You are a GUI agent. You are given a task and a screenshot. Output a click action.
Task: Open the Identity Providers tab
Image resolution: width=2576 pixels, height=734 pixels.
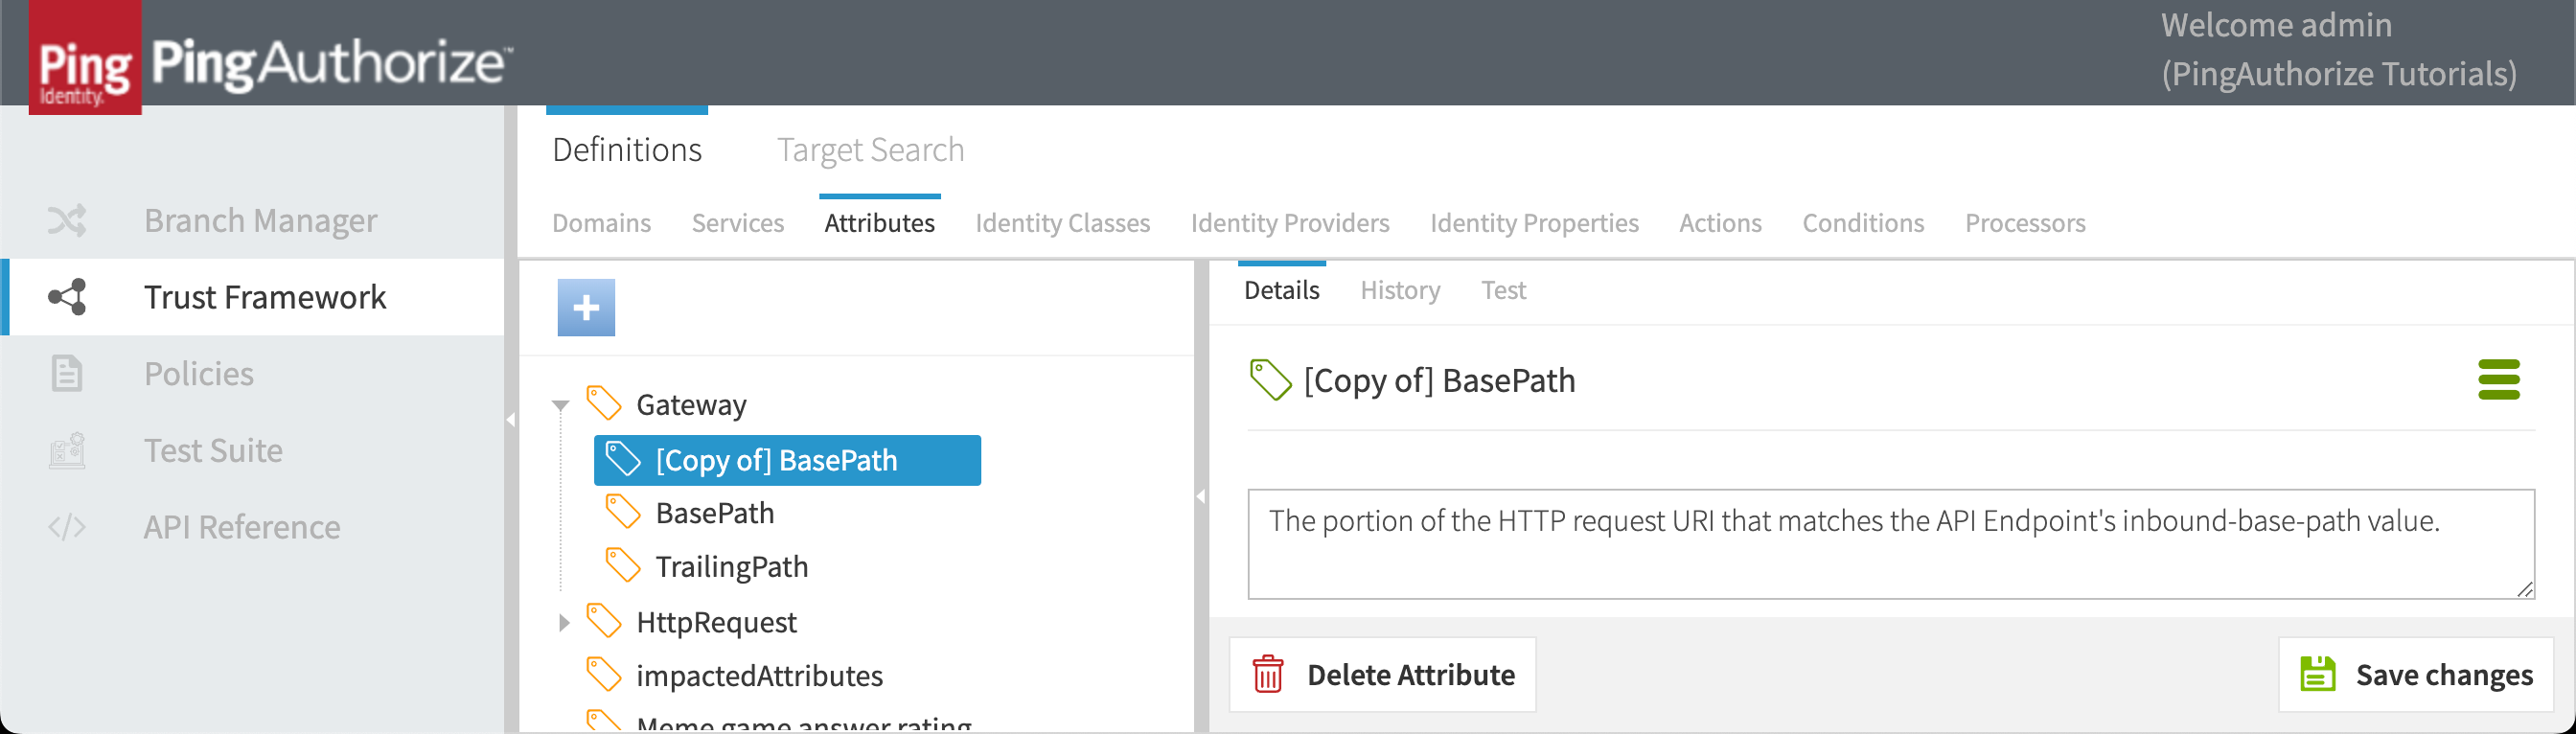pyautogui.click(x=1289, y=223)
